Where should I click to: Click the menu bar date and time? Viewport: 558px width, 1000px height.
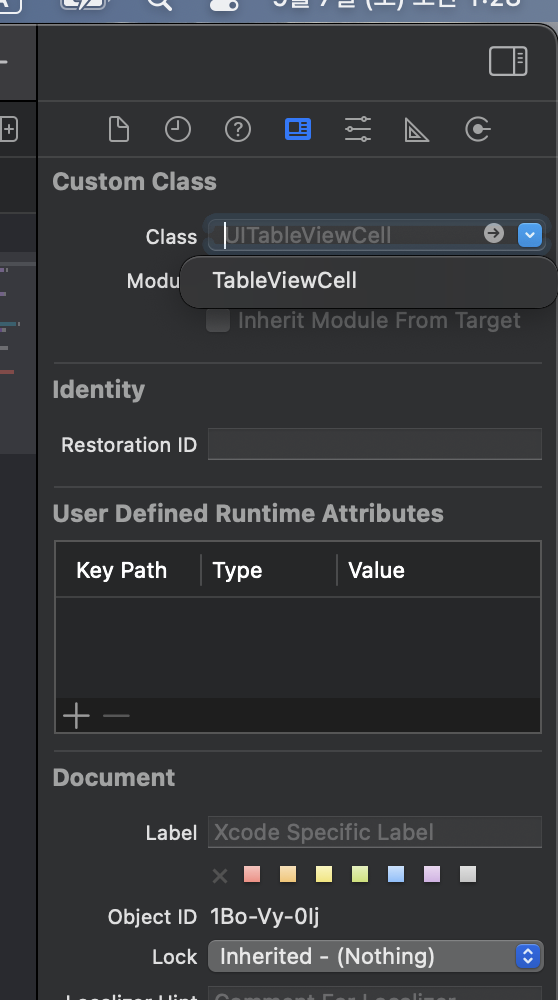pyautogui.click(x=397, y=4)
